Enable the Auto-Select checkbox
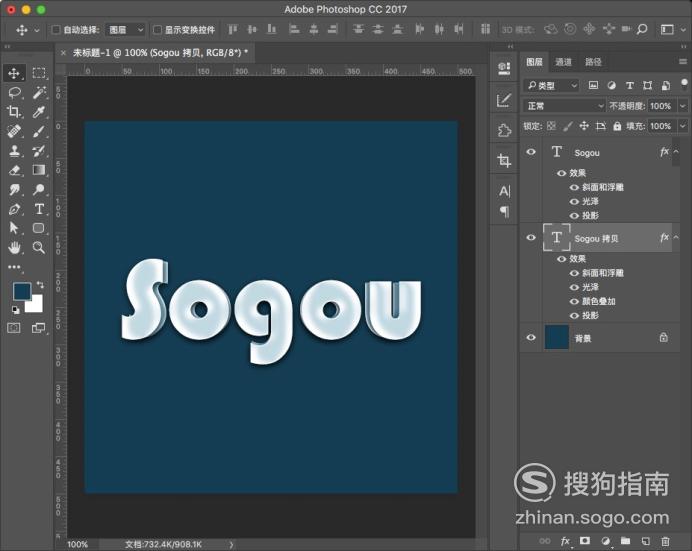692x551 pixels. coord(56,30)
